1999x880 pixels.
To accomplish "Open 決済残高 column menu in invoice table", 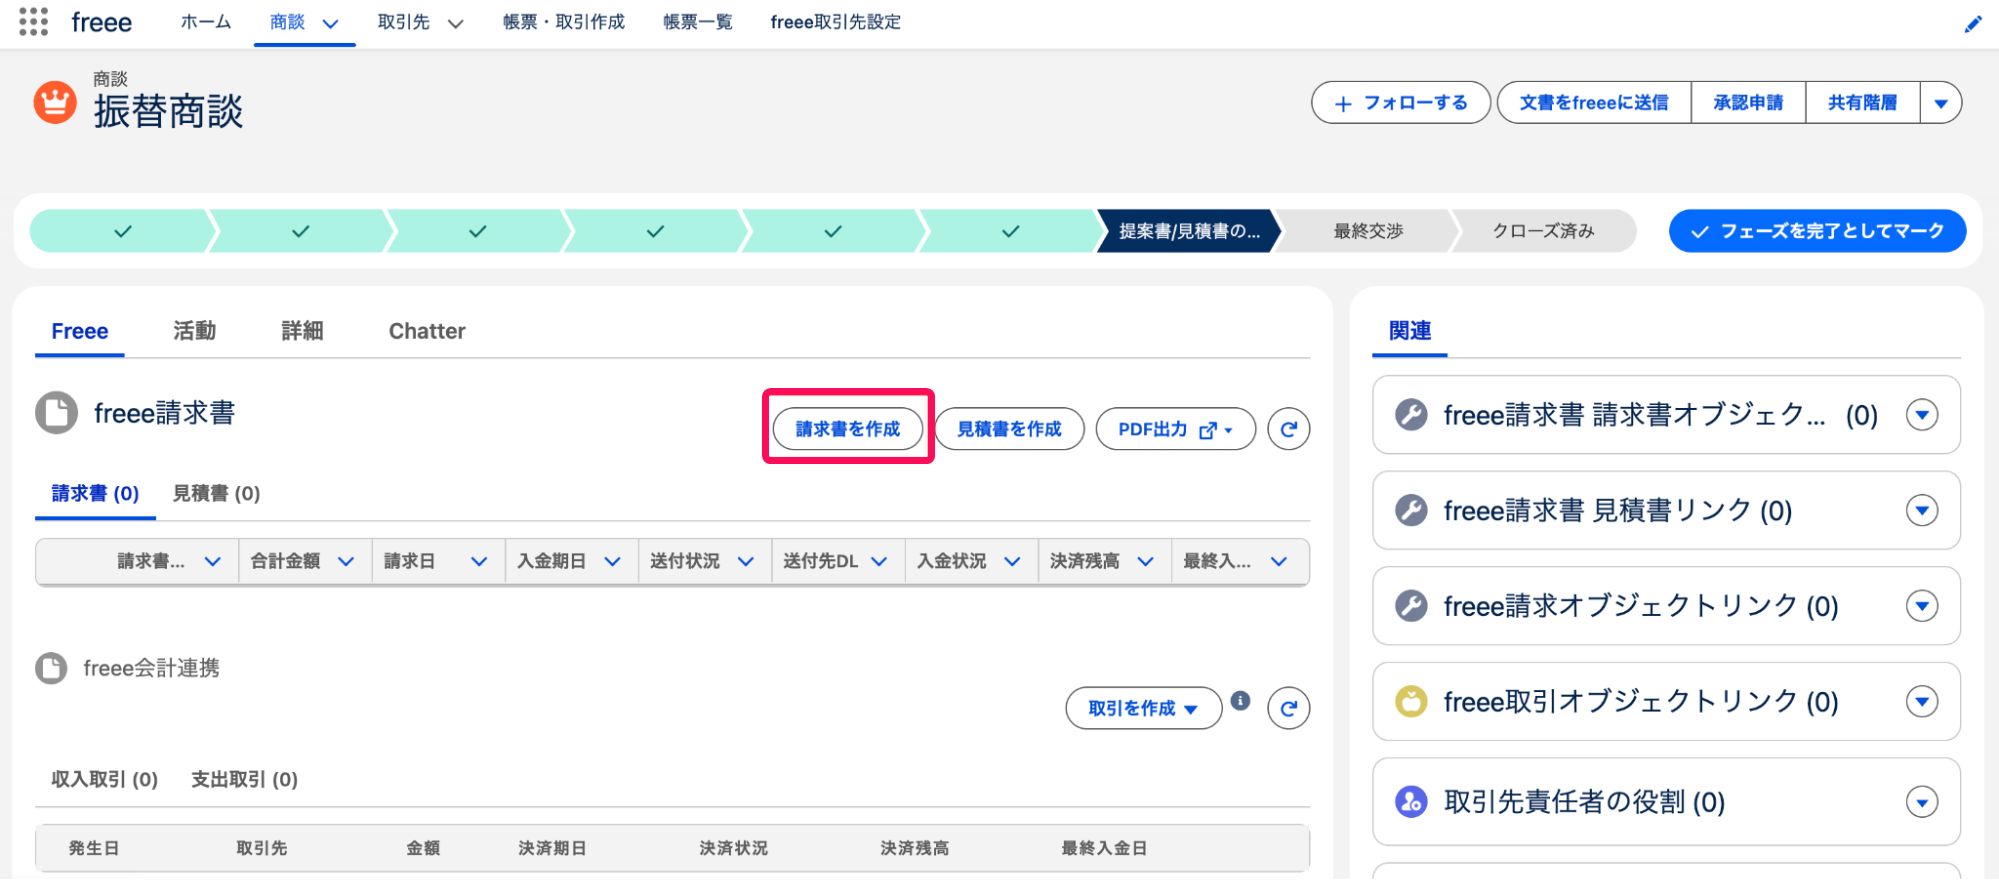I will [1145, 561].
